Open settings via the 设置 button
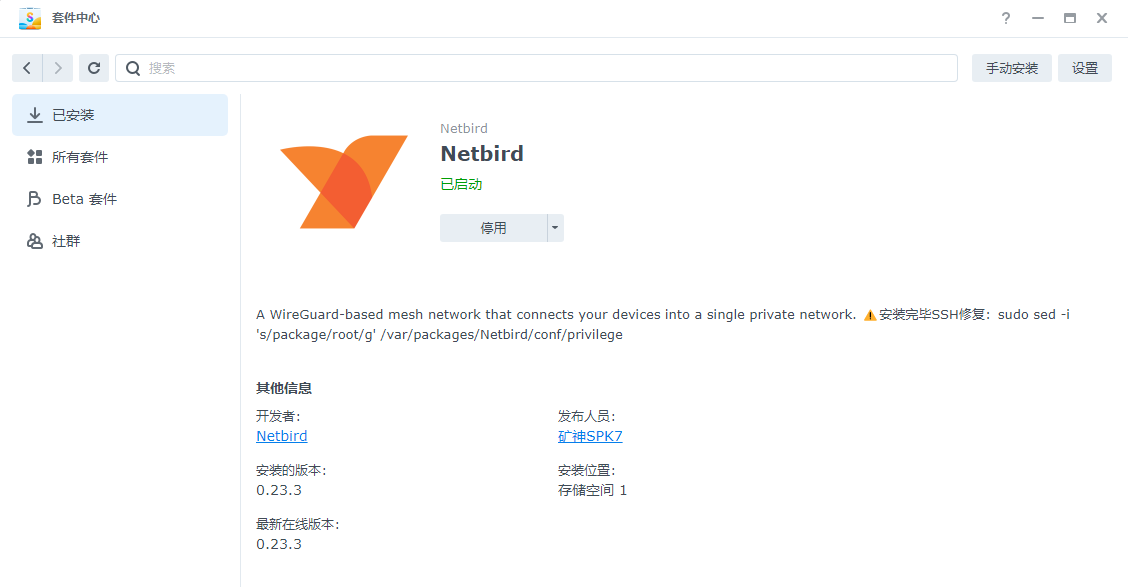Viewport: 1128px width, 587px height. [x=1084, y=68]
